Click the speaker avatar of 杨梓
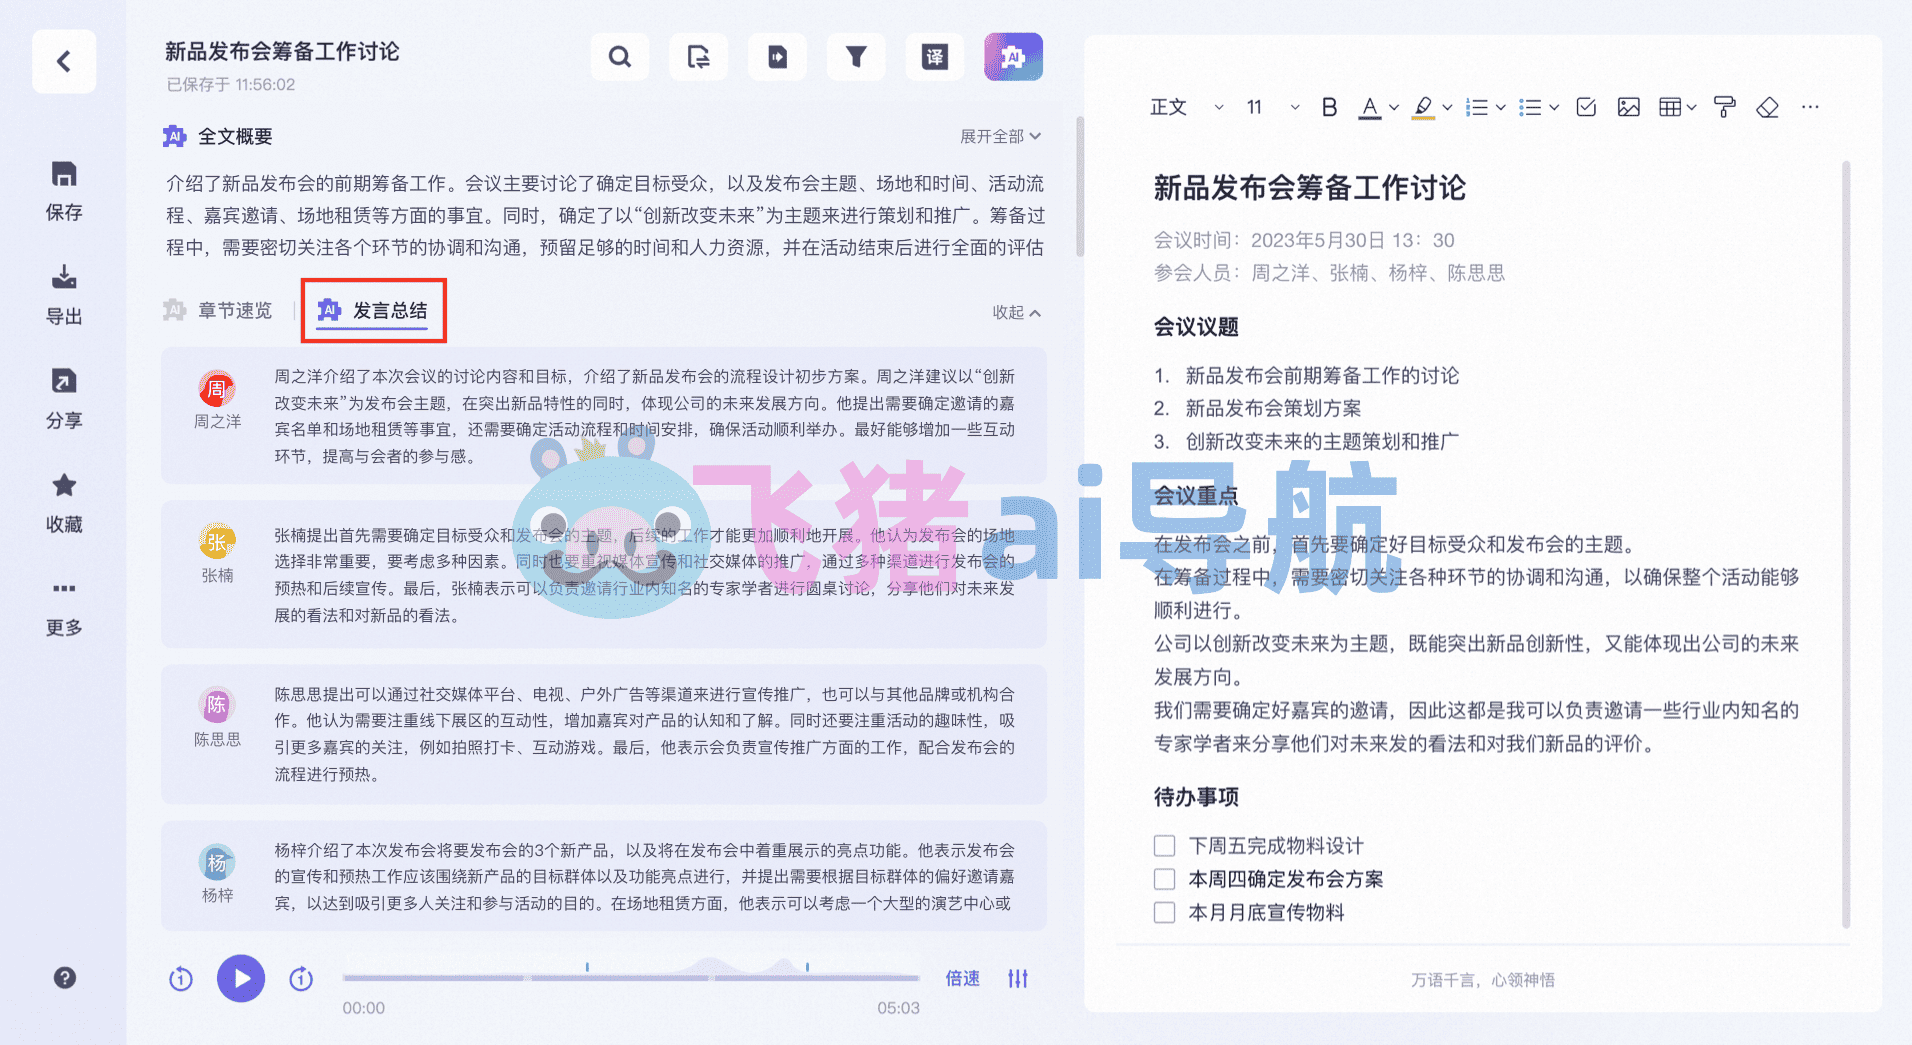The image size is (1912, 1045). [217, 861]
